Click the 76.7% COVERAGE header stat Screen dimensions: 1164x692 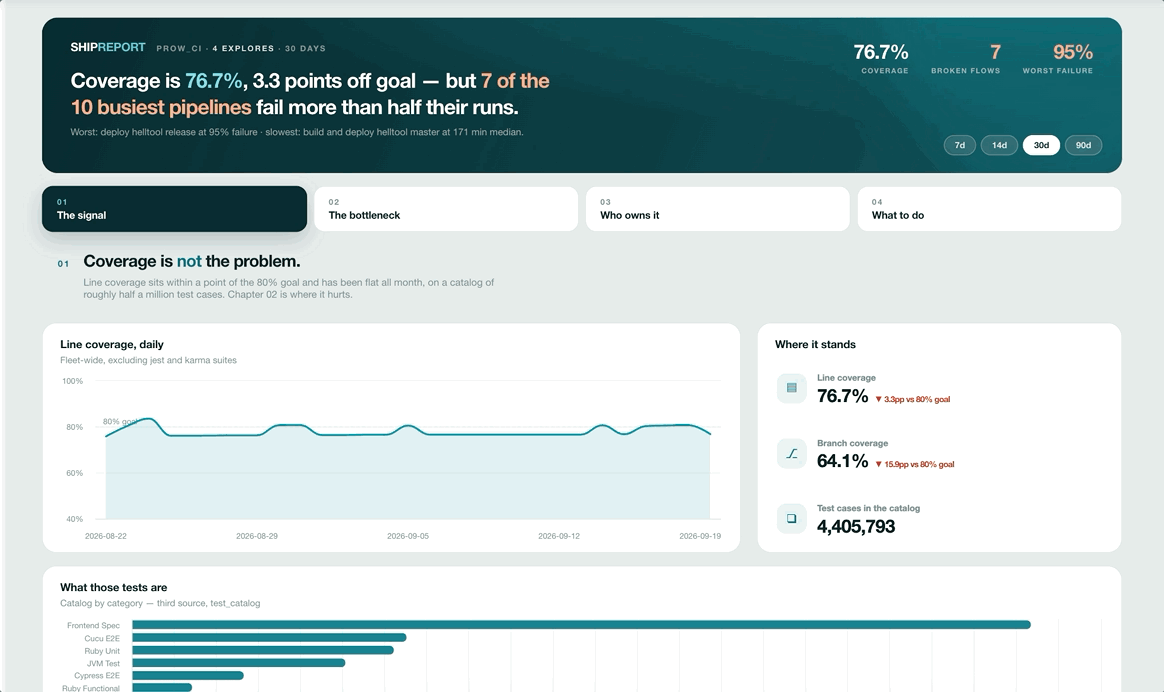click(881, 58)
